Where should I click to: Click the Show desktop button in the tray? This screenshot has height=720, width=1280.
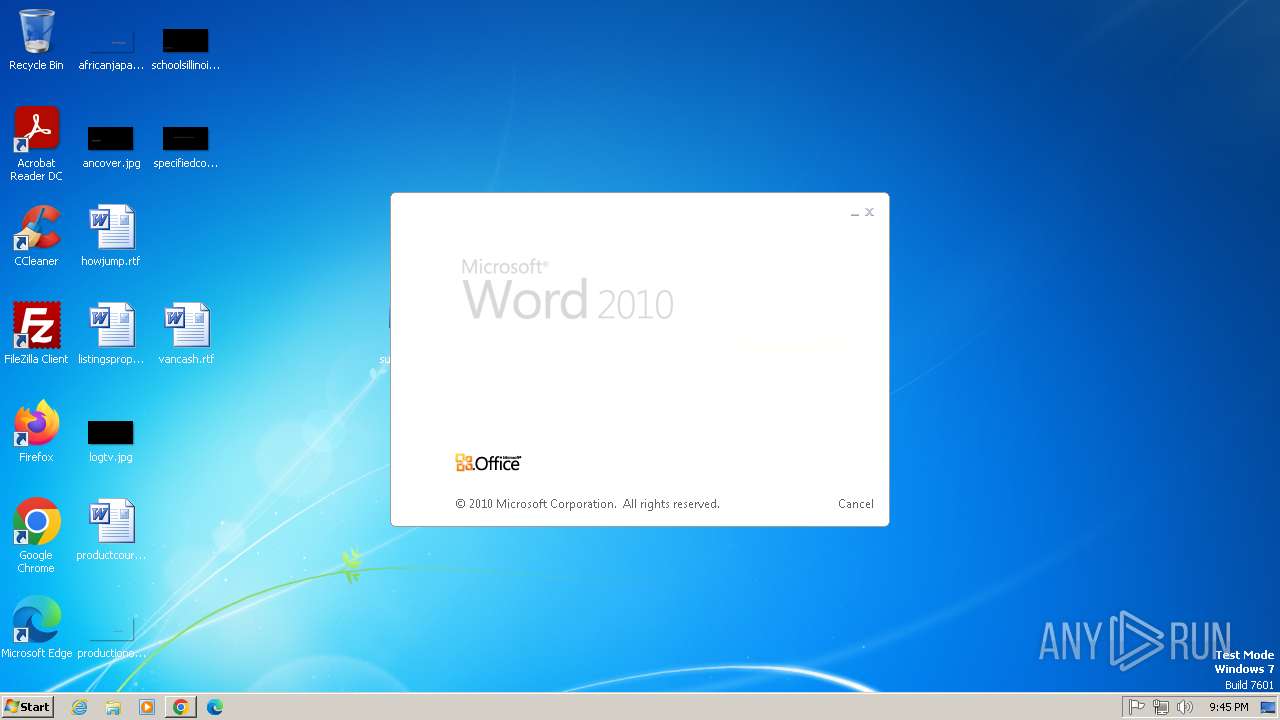click(1267, 707)
